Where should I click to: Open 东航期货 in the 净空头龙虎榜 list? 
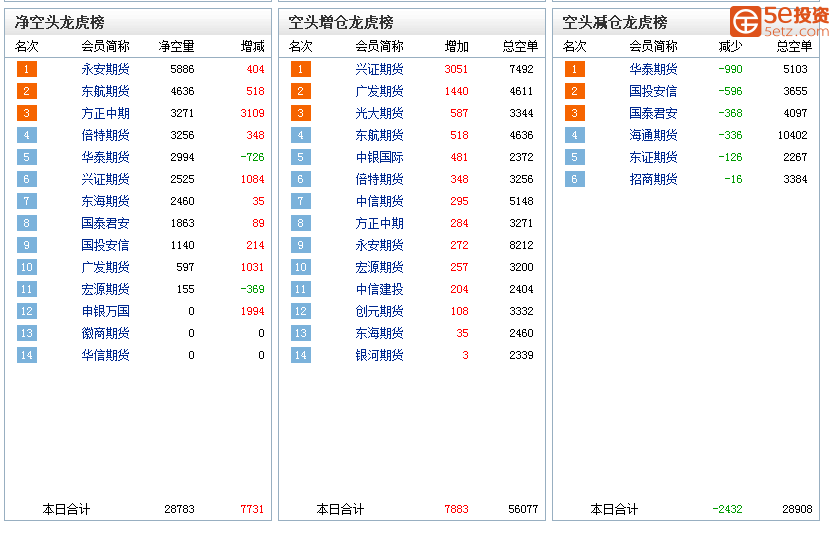tap(105, 91)
